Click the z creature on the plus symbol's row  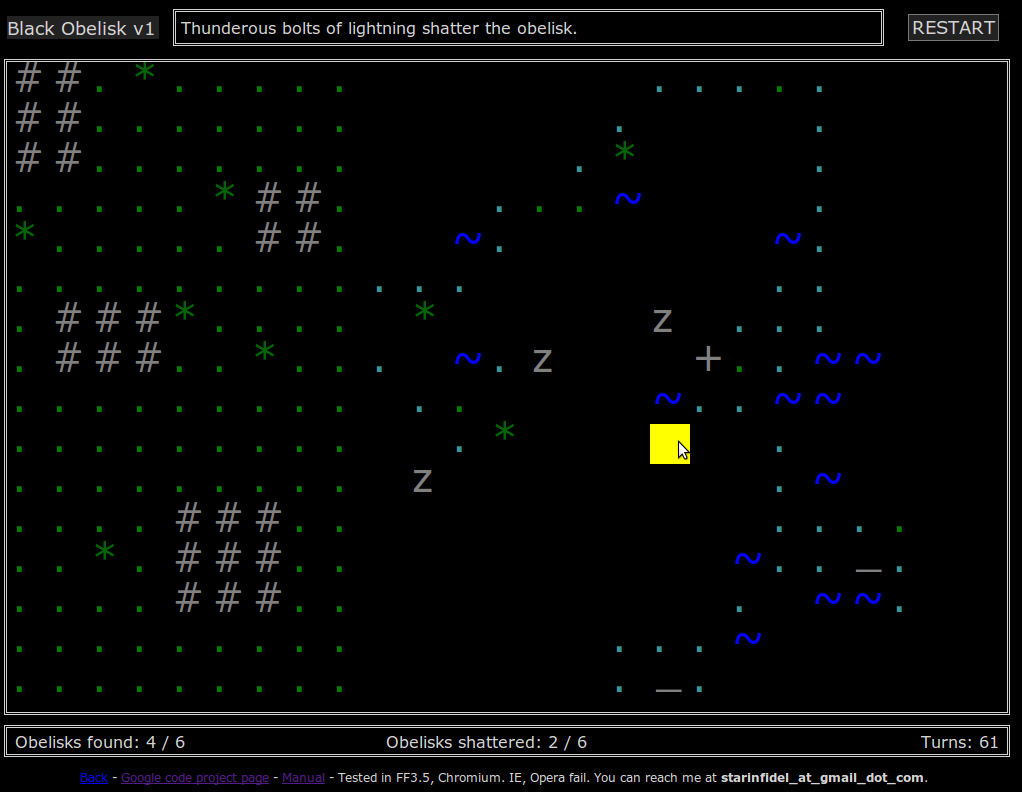[x=542, y=361]
